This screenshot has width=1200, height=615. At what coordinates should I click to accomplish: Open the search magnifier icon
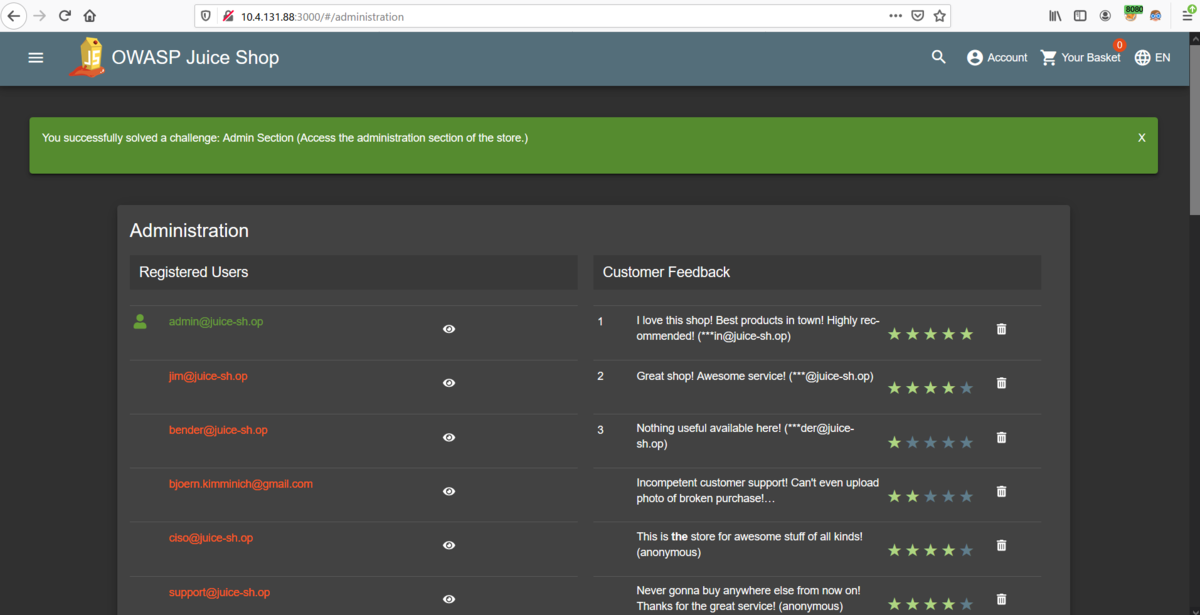click(938, 57)
